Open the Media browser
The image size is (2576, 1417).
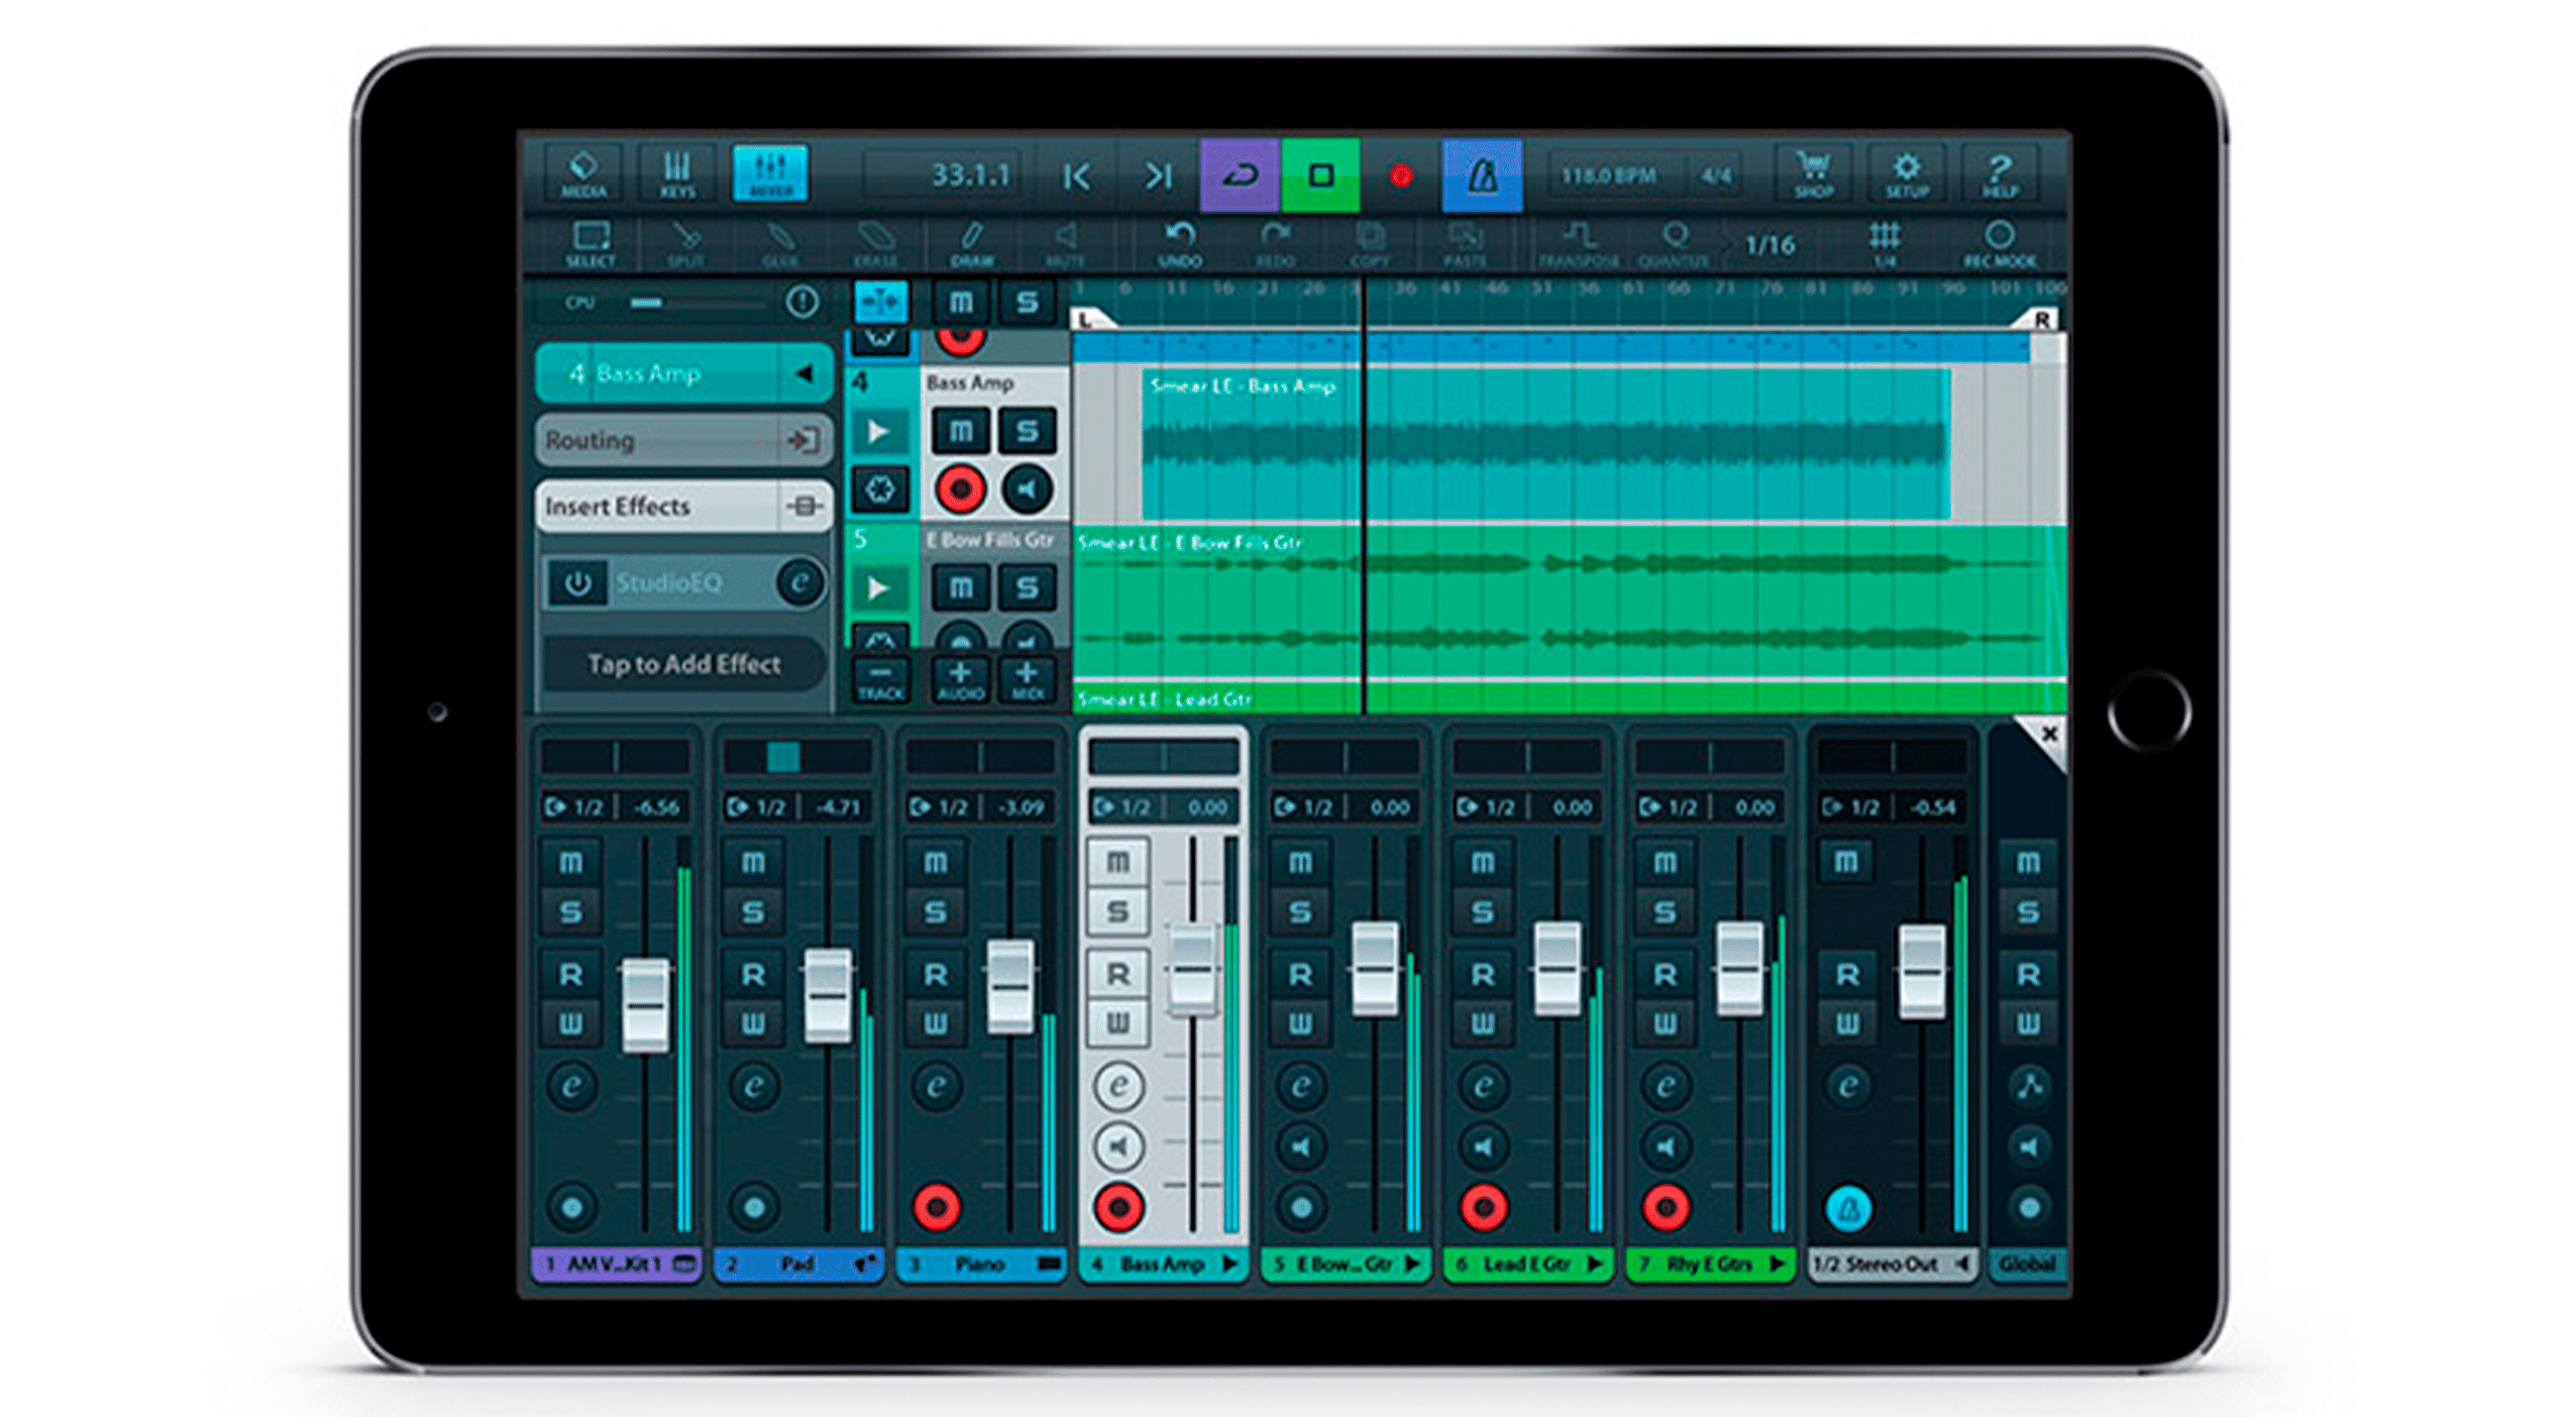point(583,174)
